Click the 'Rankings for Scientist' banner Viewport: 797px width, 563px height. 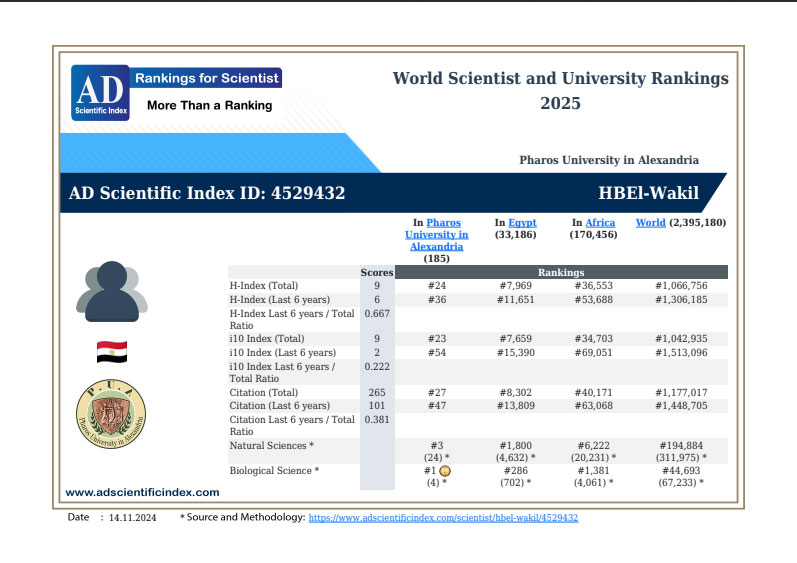click(206, 78)
